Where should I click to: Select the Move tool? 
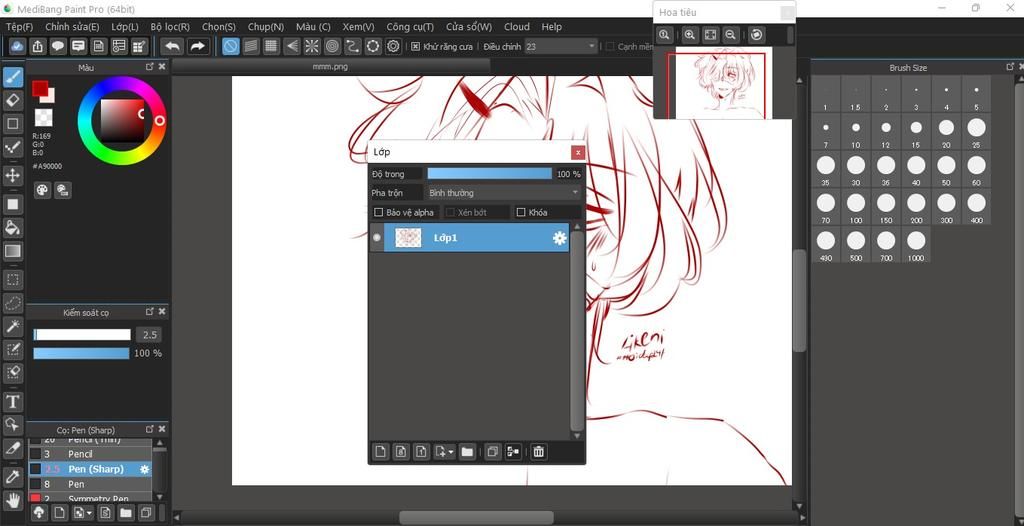click(12, 175)
